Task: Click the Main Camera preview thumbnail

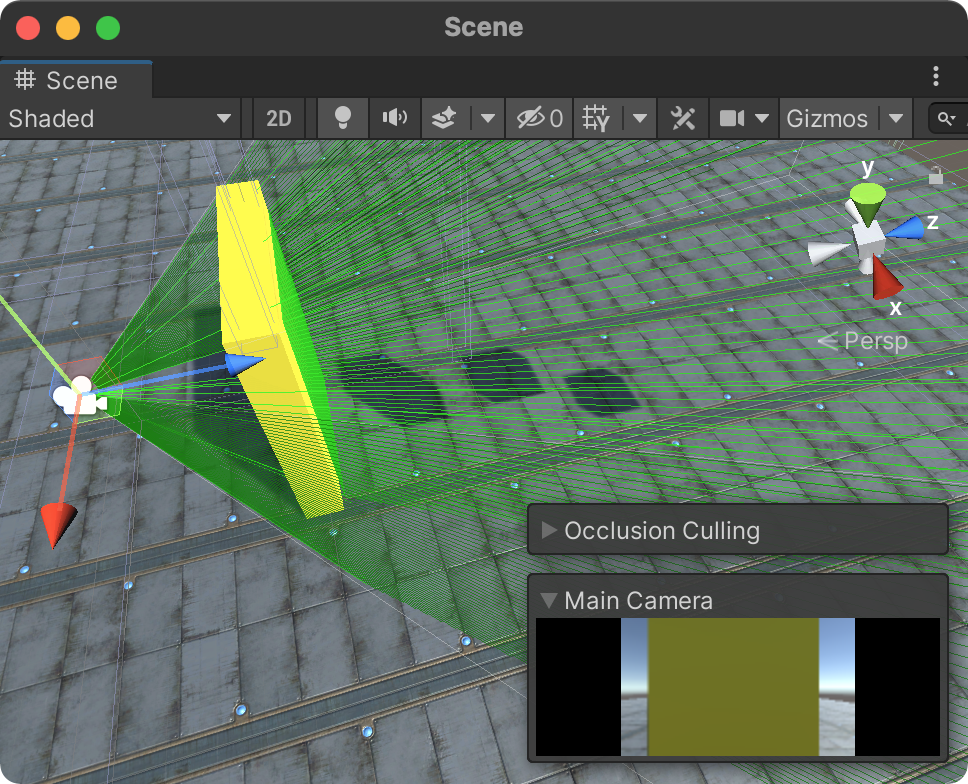Action: 738,687
